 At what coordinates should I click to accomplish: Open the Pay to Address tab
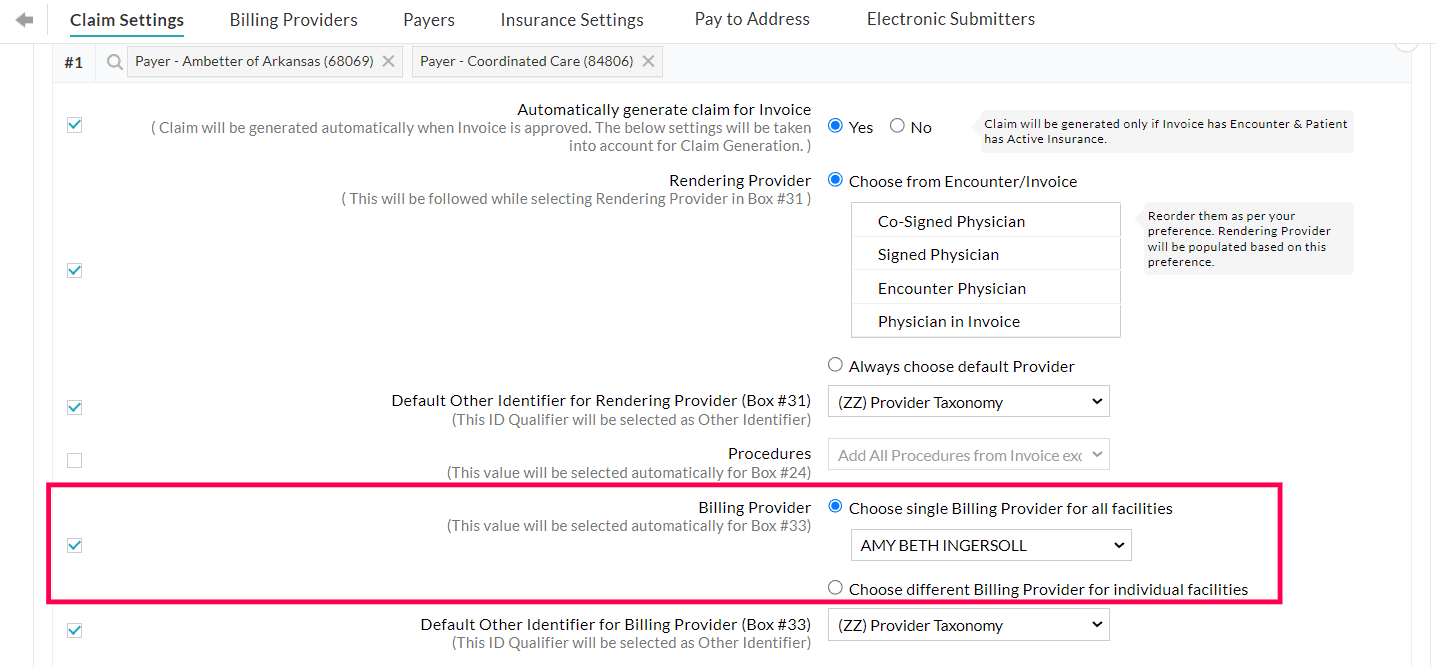[752, 19]
